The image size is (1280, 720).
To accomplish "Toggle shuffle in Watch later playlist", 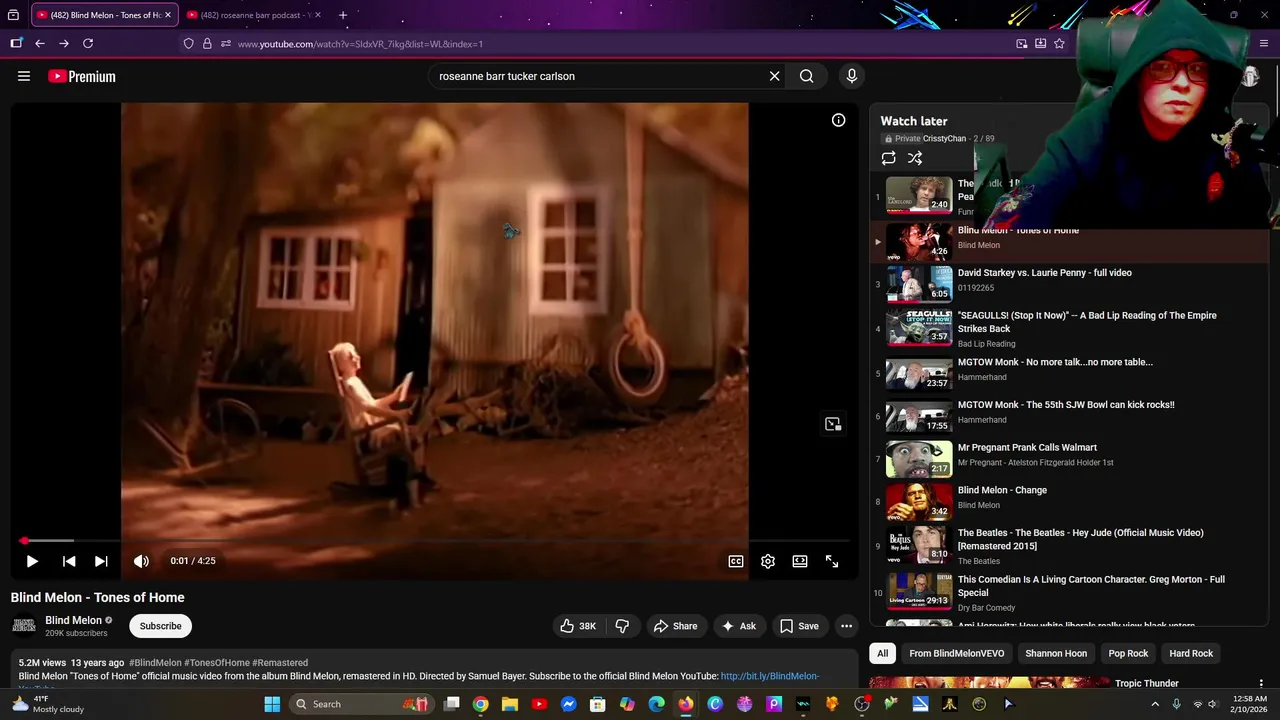I will click(x=915, y=158).
